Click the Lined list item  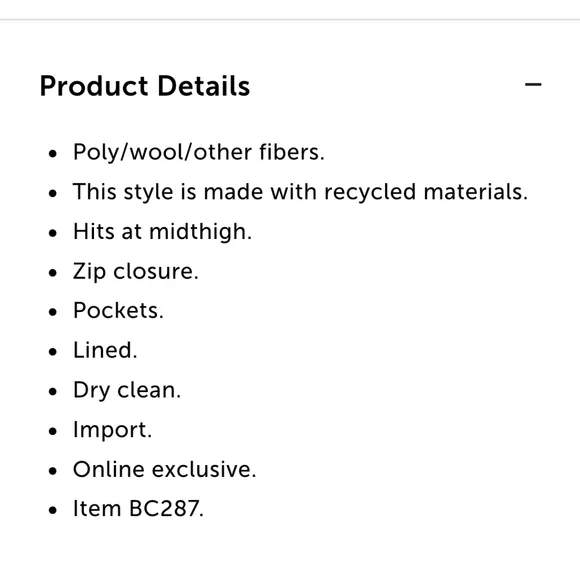coord(105,350)
